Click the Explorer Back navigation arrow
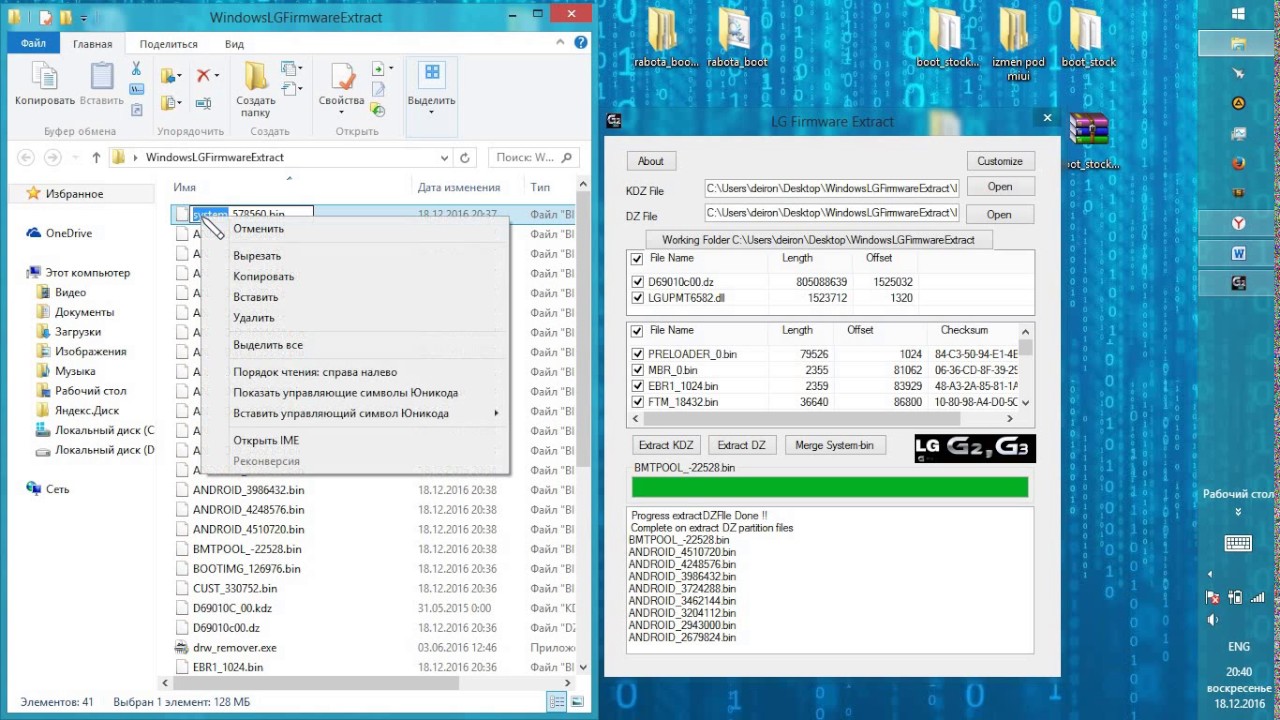This screenshot has width=1280, height=720. (26, 158)
